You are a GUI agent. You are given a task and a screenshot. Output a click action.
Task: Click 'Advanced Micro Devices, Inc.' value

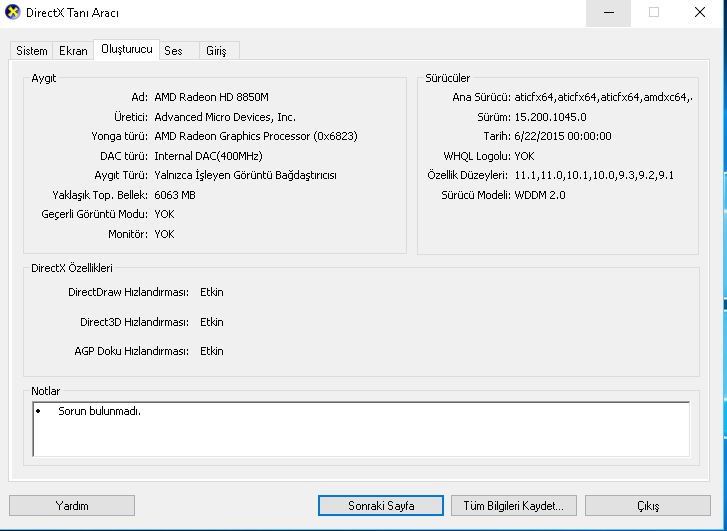click(225, 117)
